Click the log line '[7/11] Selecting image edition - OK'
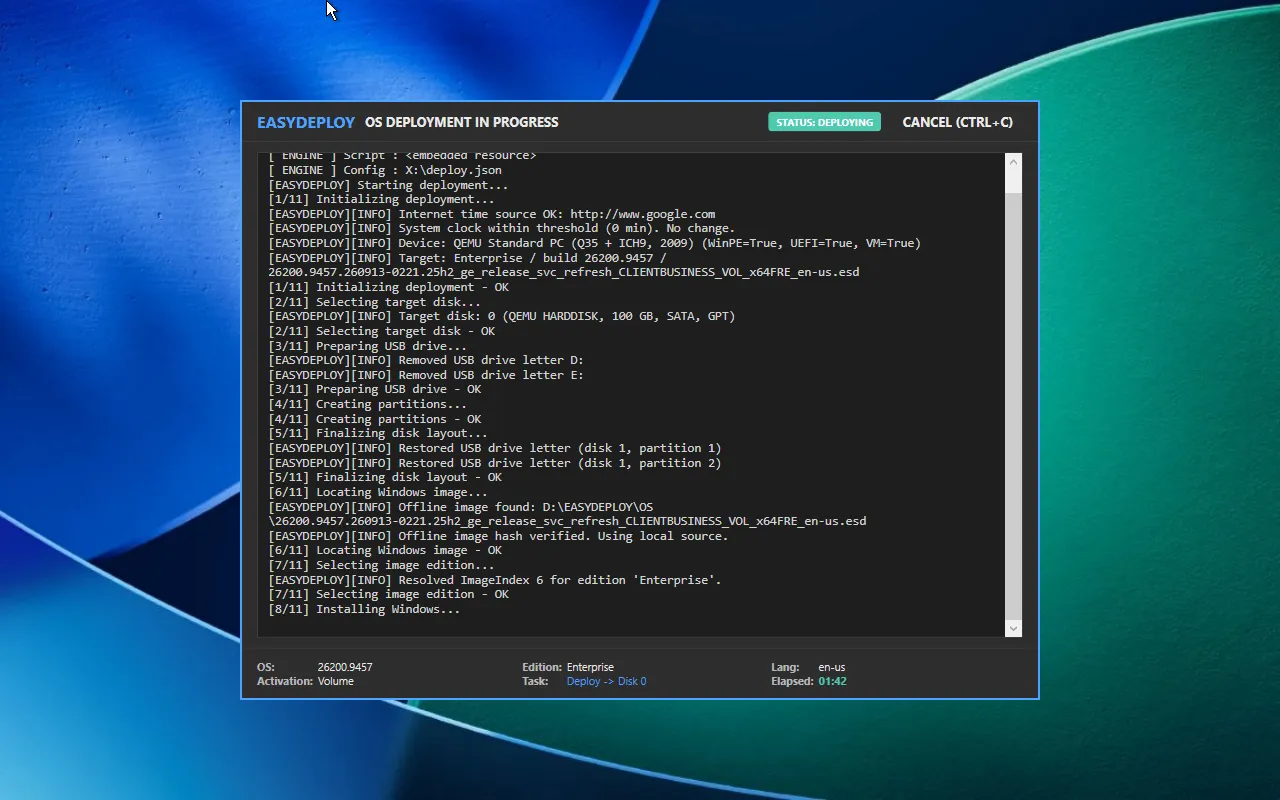Image resolution: width=1280 pixels, height=800 pixels. (x=388, y=594)
